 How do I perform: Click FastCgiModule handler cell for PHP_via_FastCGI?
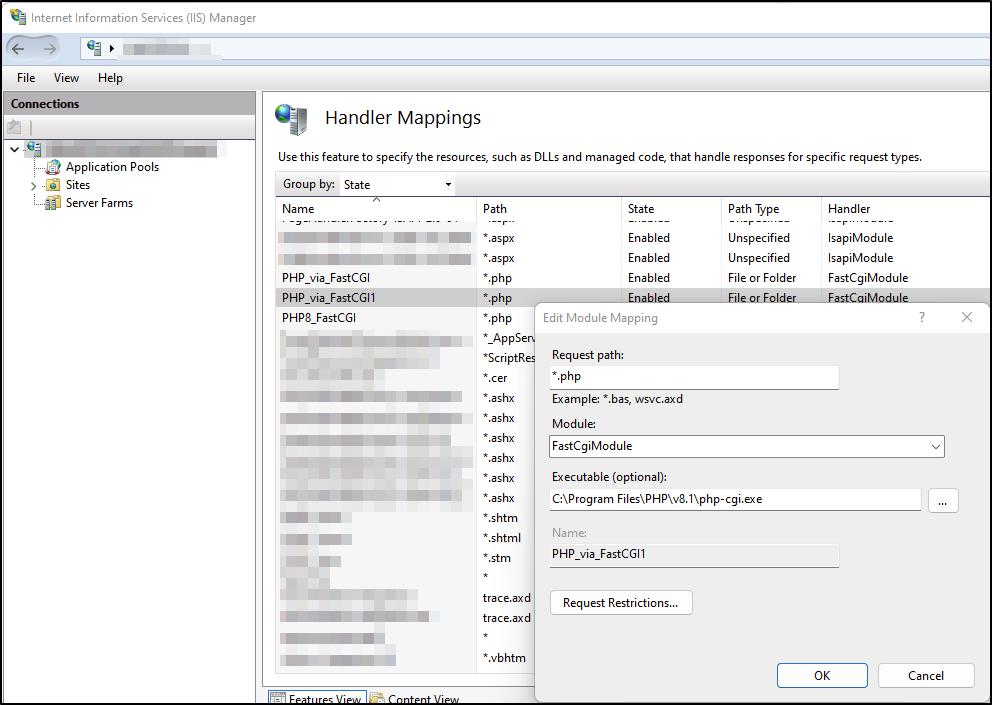tap(867, 278)
